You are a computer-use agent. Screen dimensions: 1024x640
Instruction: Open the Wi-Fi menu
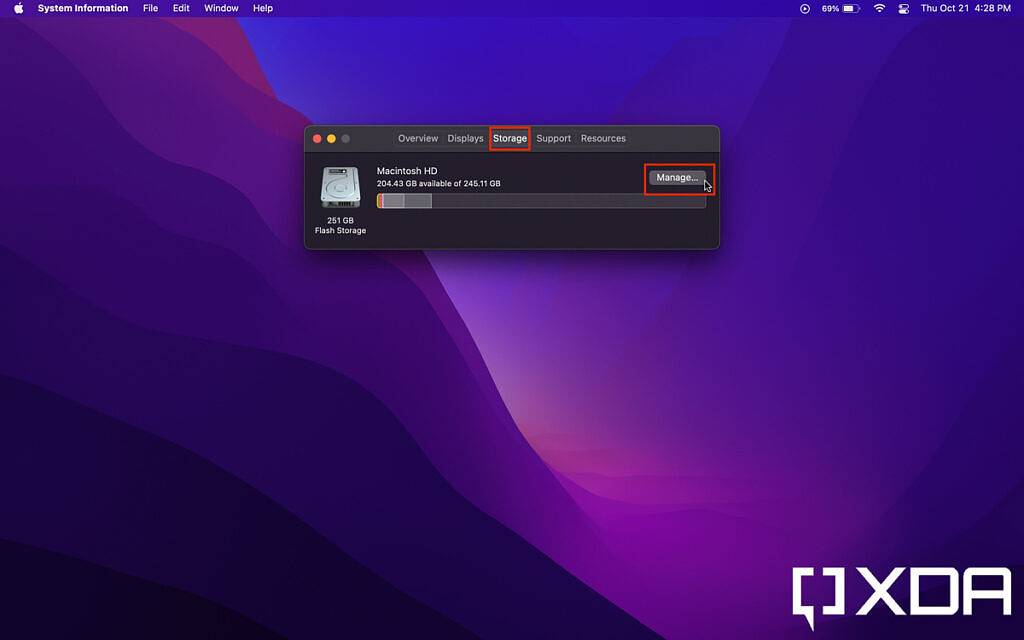point(878,8)
